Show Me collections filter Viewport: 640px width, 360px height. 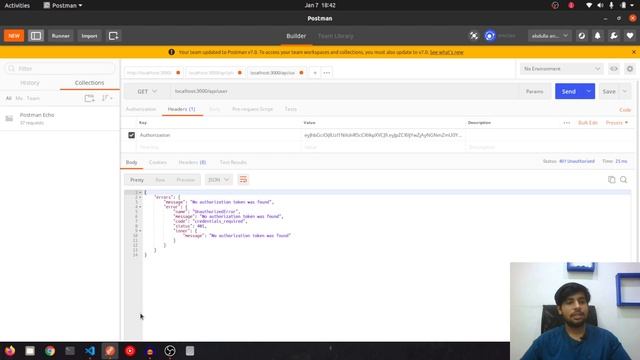click(x=19, y=98)
